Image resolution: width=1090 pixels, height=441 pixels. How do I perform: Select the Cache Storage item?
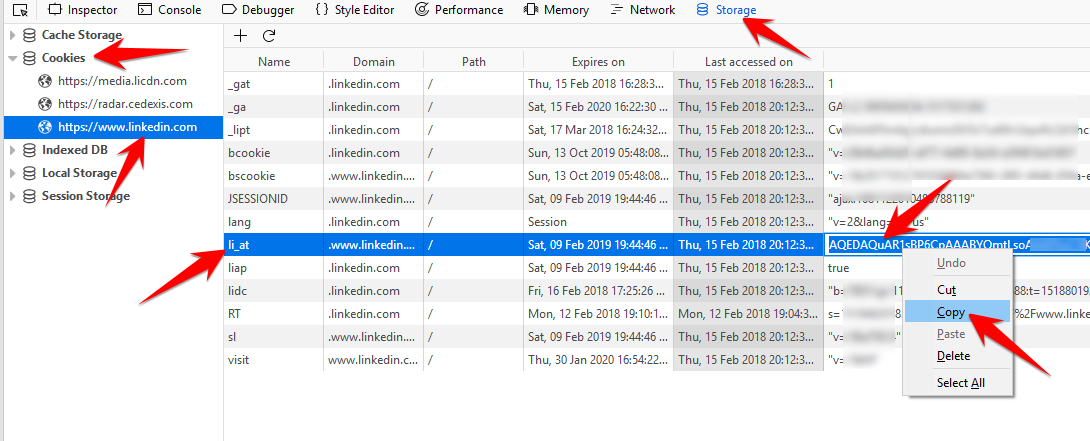point(81,35)
